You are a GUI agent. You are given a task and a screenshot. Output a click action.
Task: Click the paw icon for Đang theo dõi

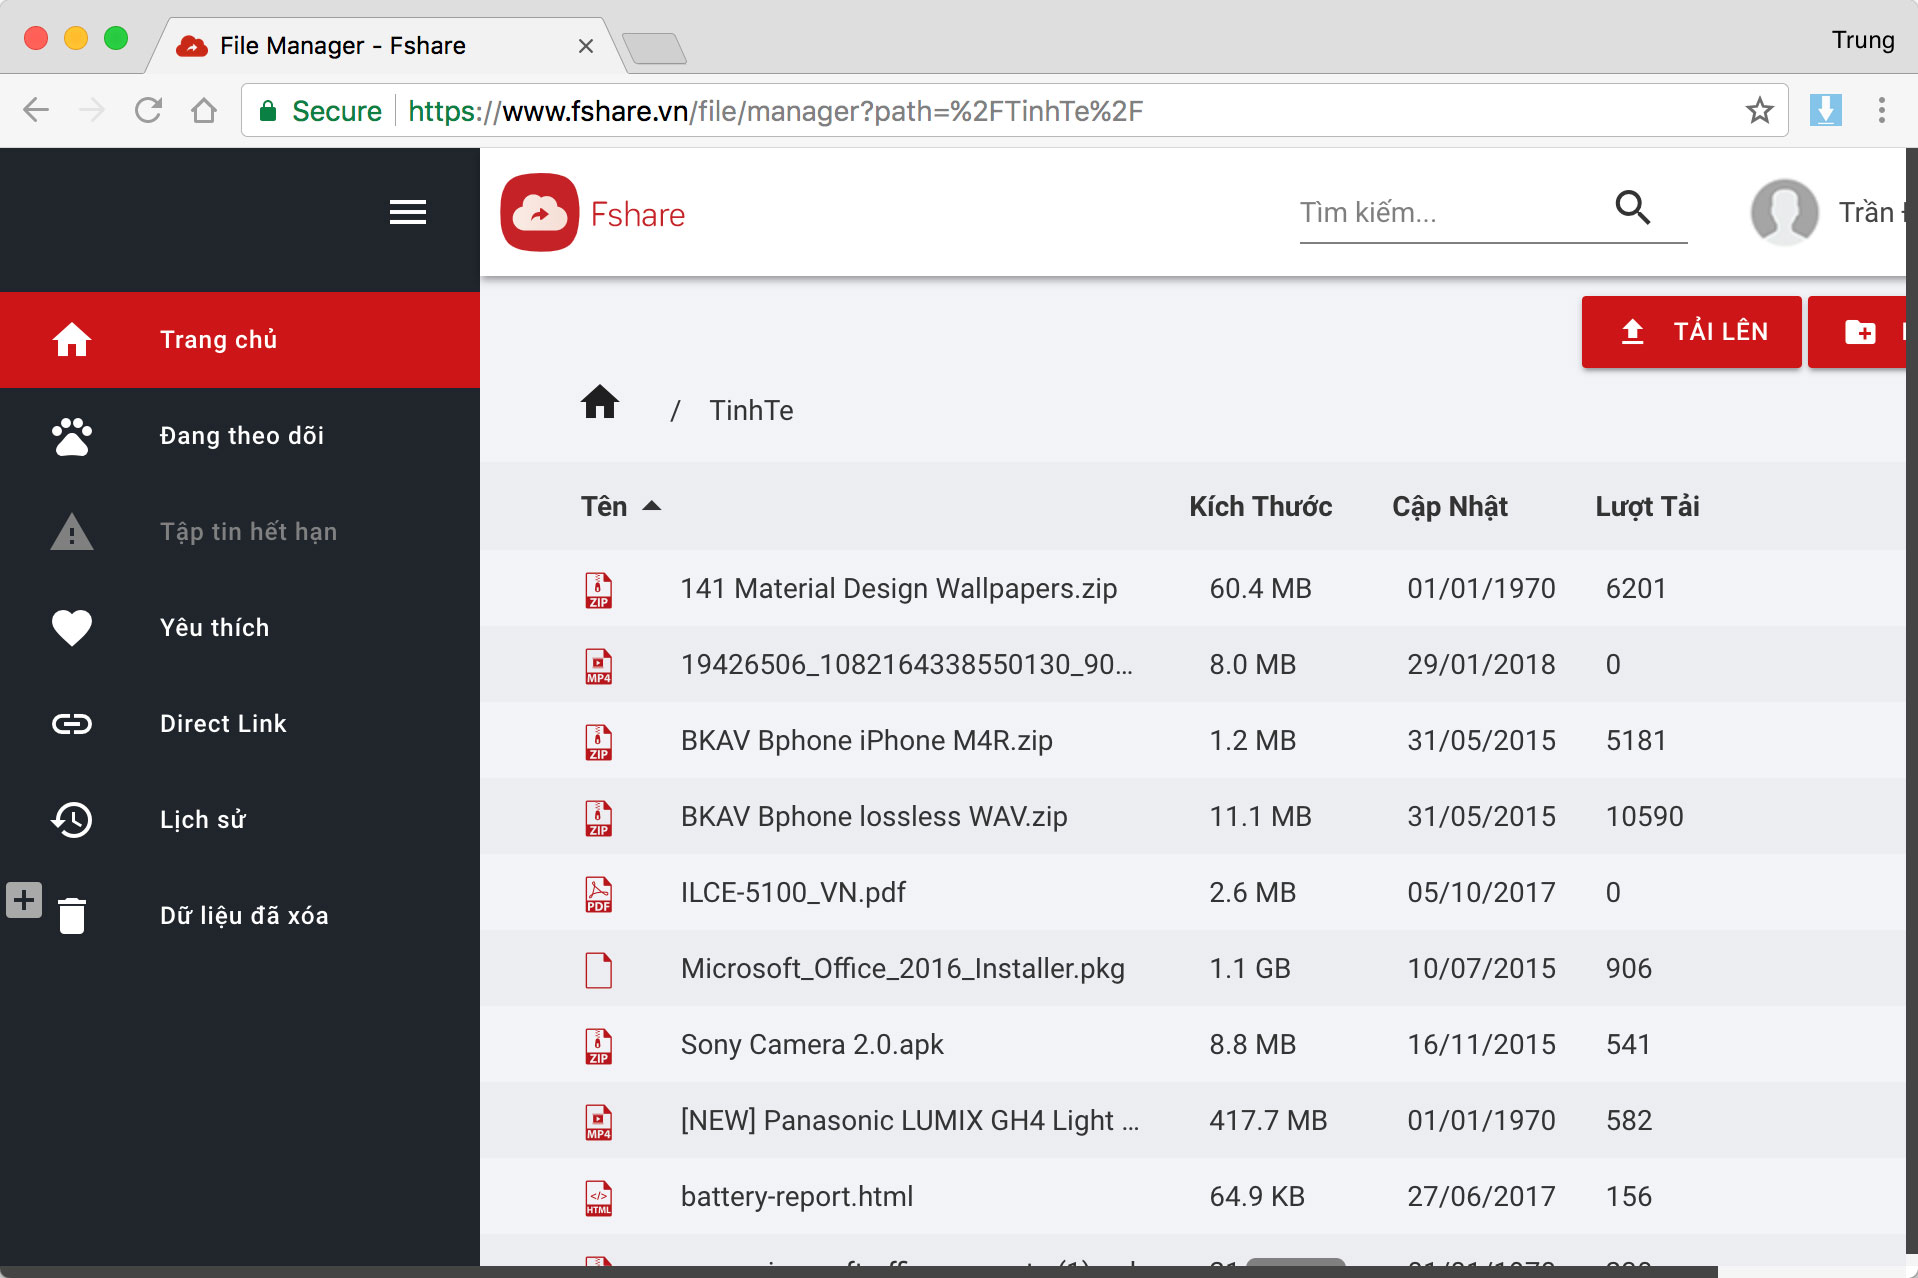[x=72, y=436]
